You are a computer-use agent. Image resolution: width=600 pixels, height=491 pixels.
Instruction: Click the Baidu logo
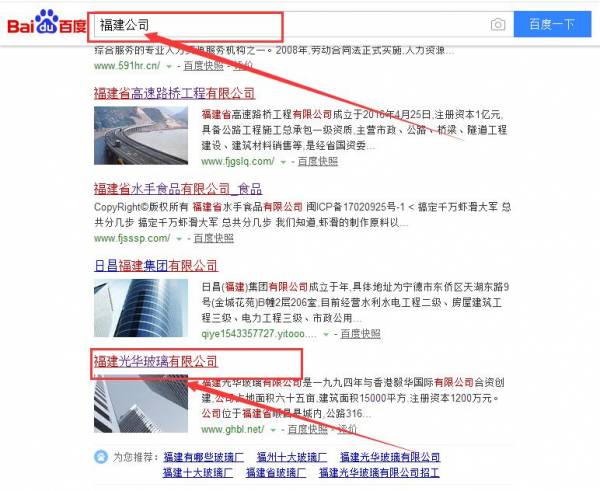(x=47, y=23)
